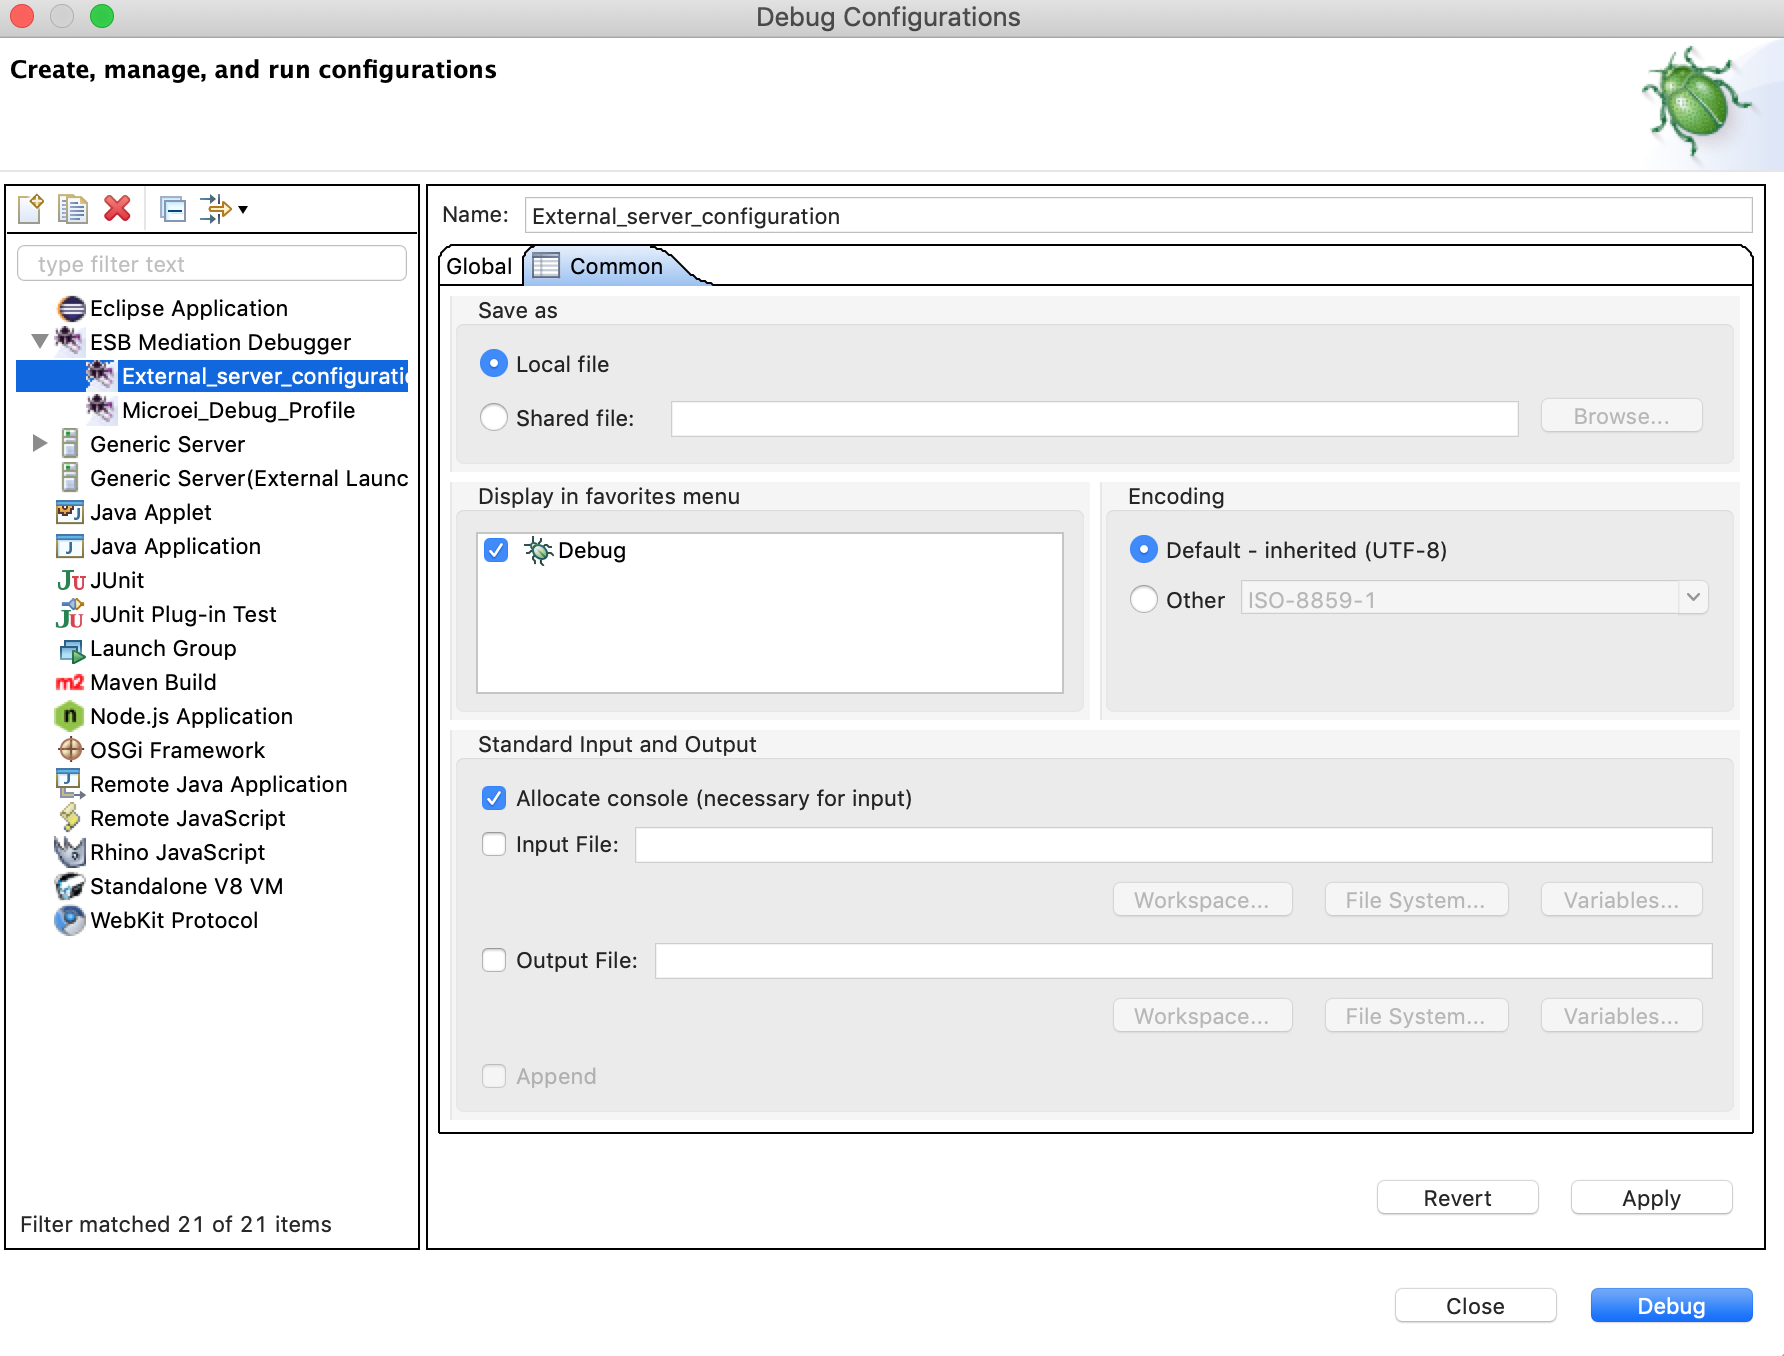Screen dimensions: 1784x1356
Task: Select Remote Java Application tree item
Action: [218, 784]
